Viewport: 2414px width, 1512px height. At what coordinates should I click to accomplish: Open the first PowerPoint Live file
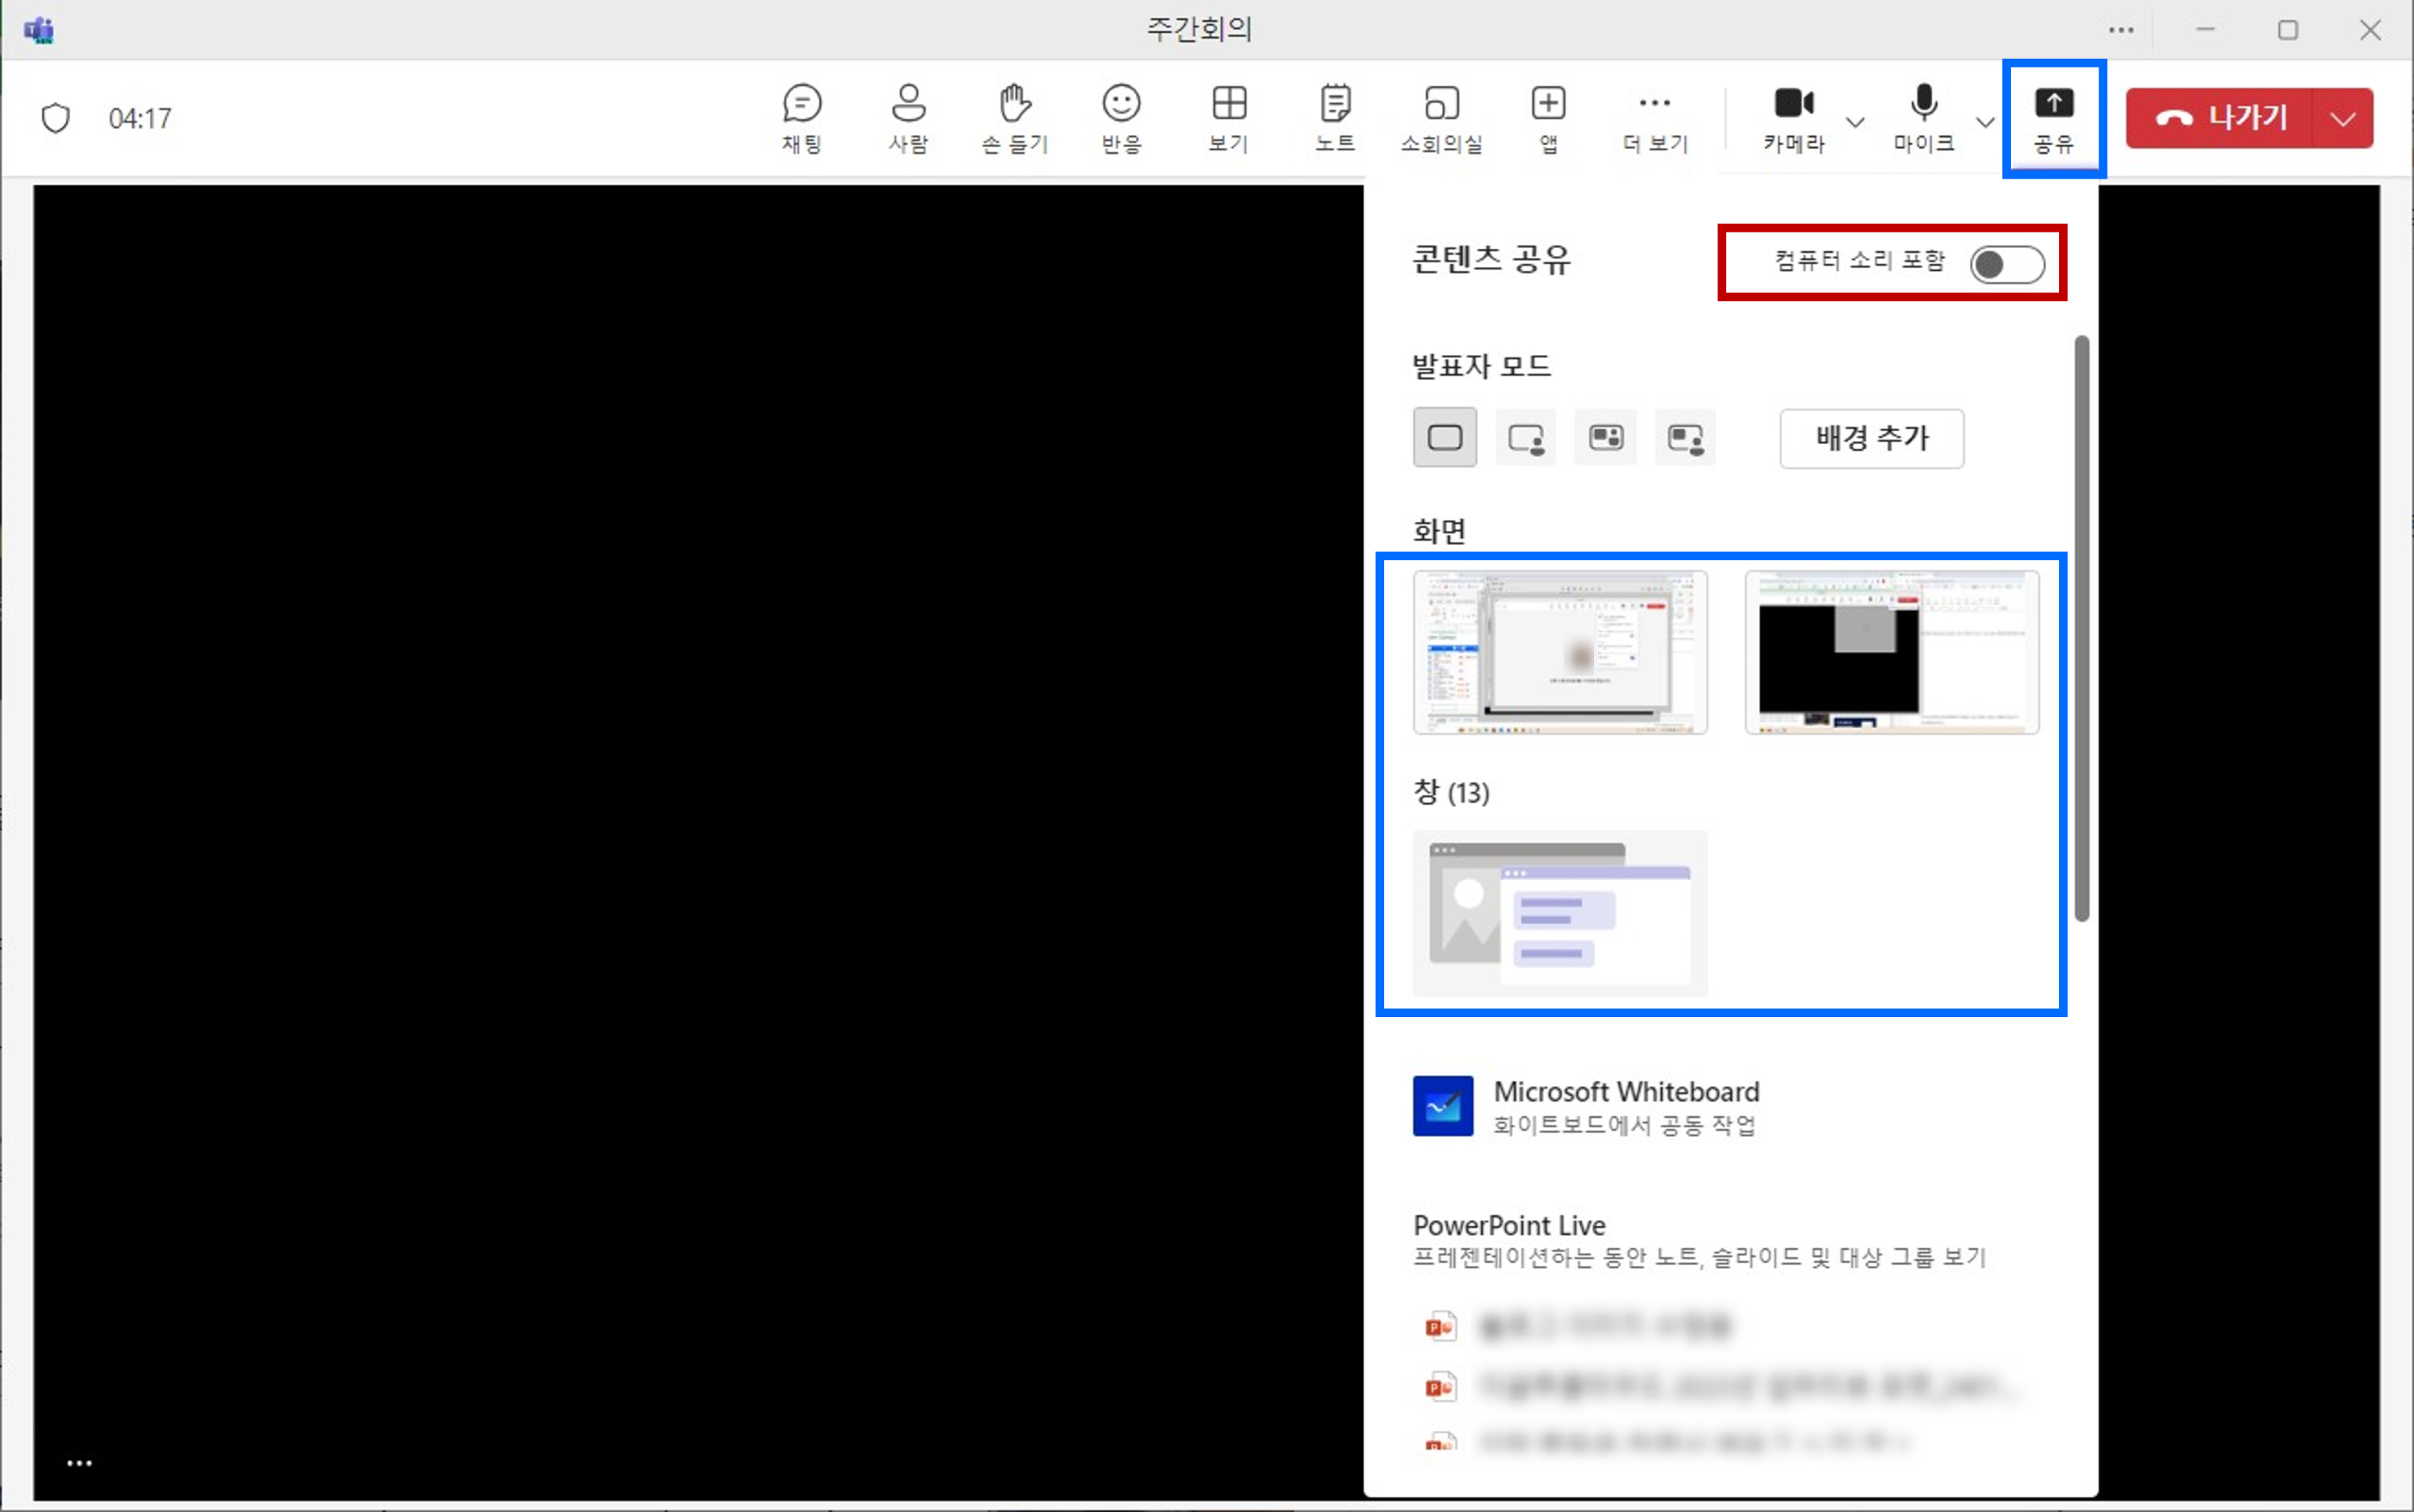(x=1600, y=1324)
